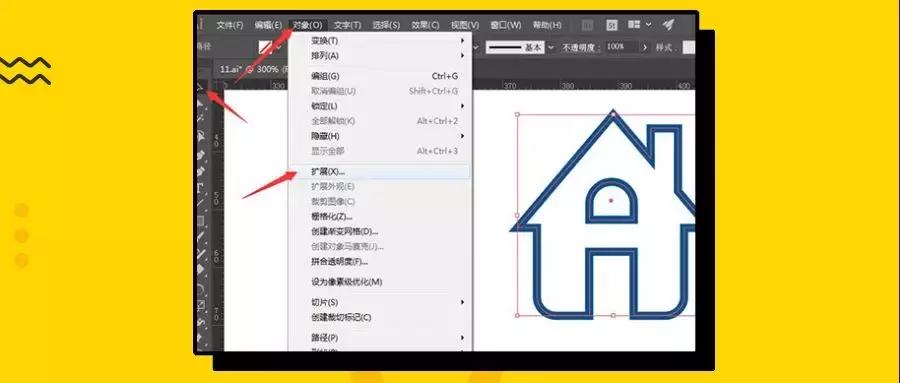The height and width of the screenshot is (383, 900).
Task: Expand the arrange documents dropdown arrow
Action: point(649,25)
